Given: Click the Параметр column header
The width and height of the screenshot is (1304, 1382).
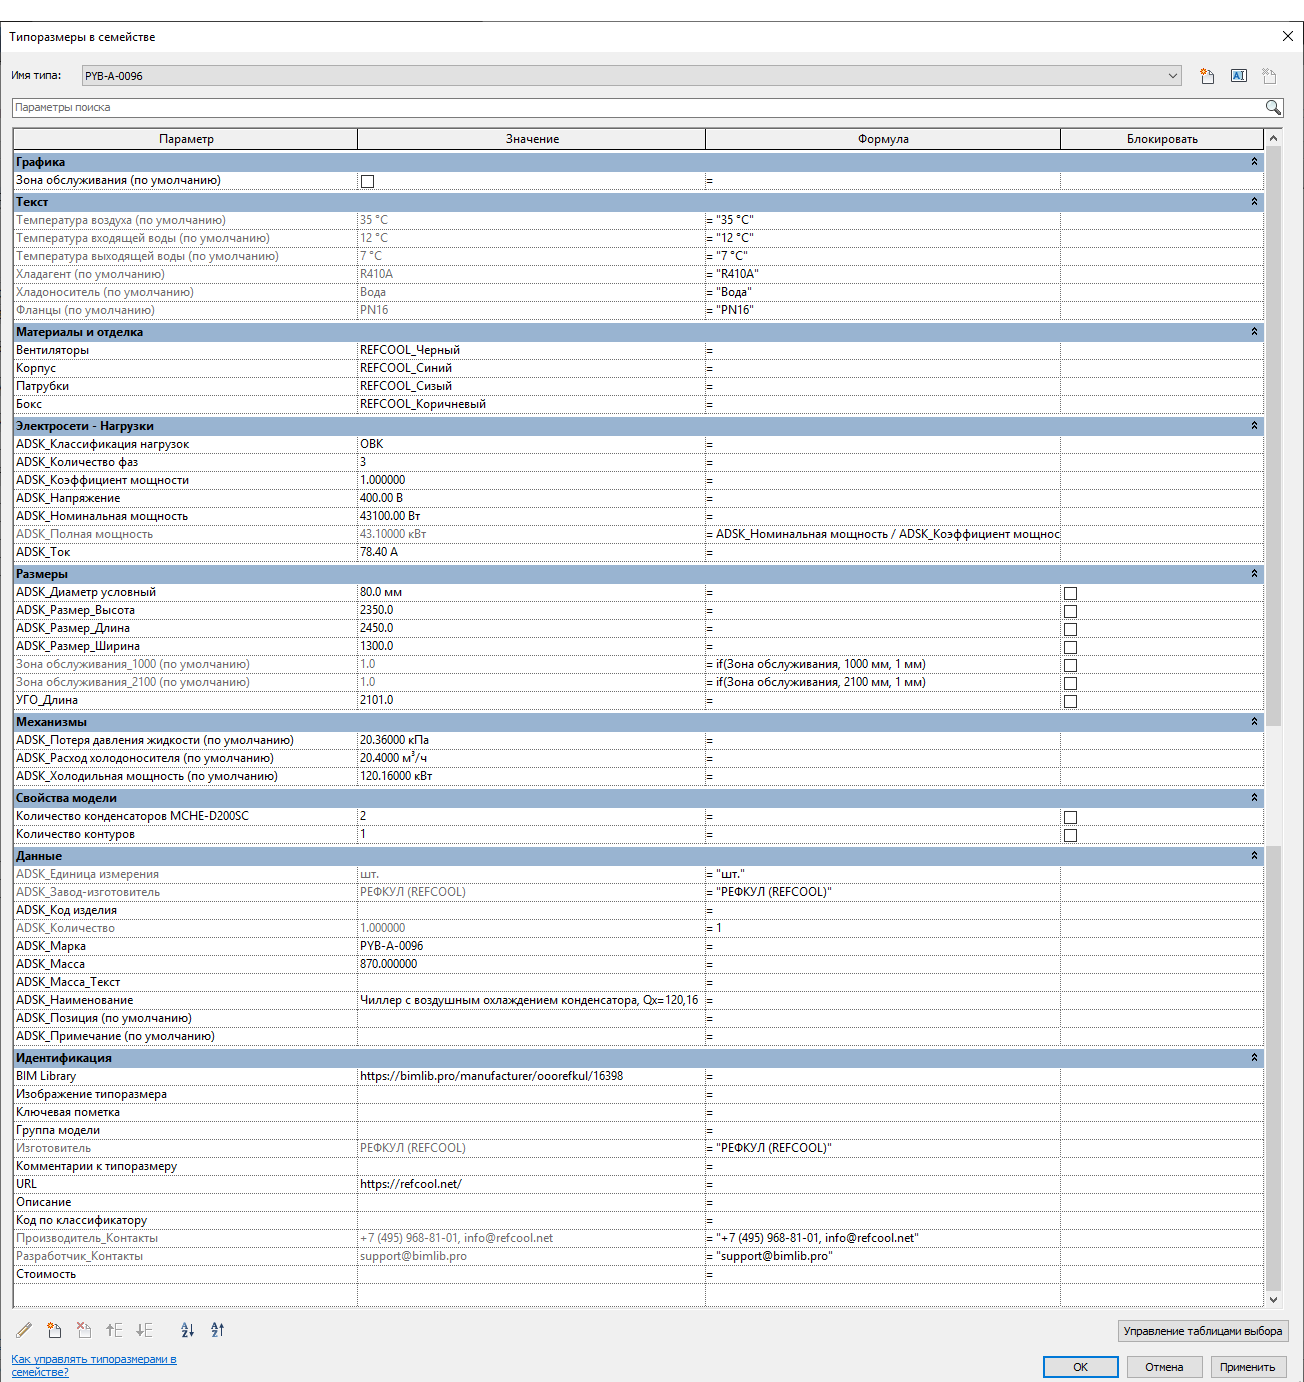Looking at the screenshot, I should [186, 139].
